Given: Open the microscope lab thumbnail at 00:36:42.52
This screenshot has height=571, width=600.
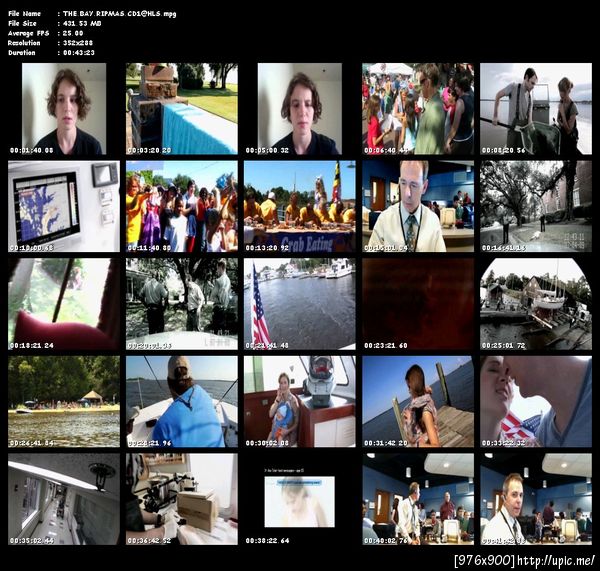Looking at the screenshot, I should pyautogui.click(x=182, y=499).
